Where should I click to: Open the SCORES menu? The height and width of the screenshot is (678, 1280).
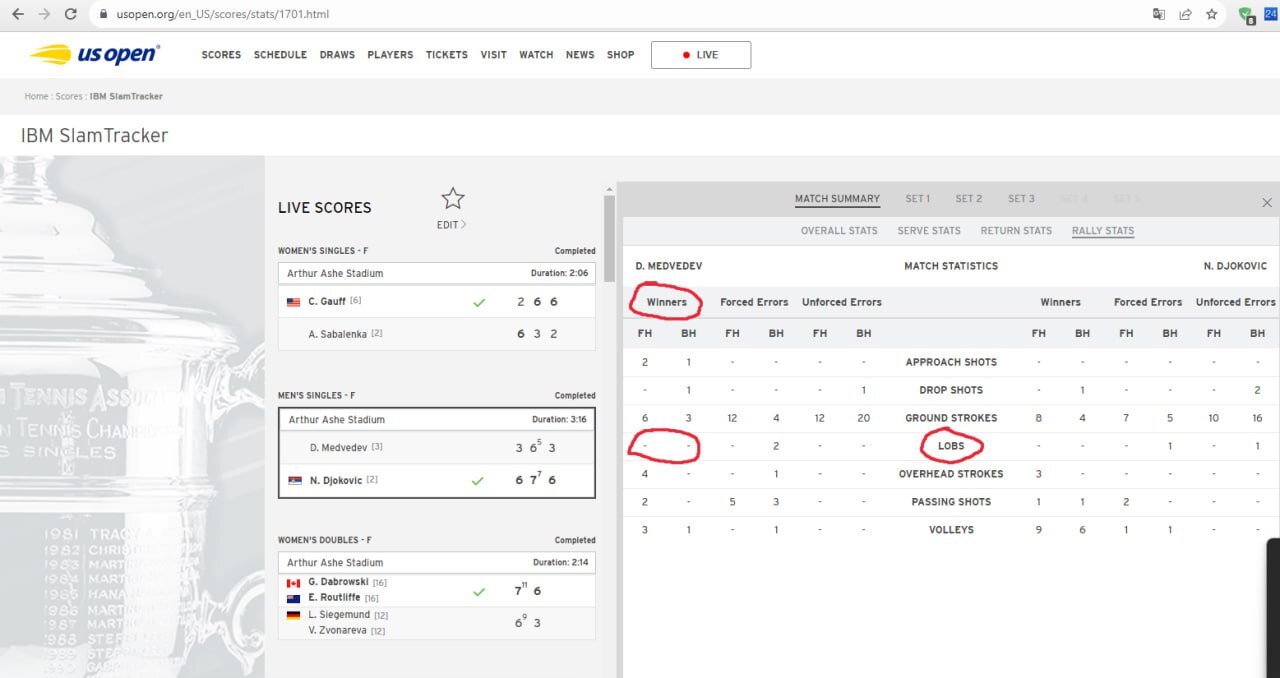pos(221,55)
